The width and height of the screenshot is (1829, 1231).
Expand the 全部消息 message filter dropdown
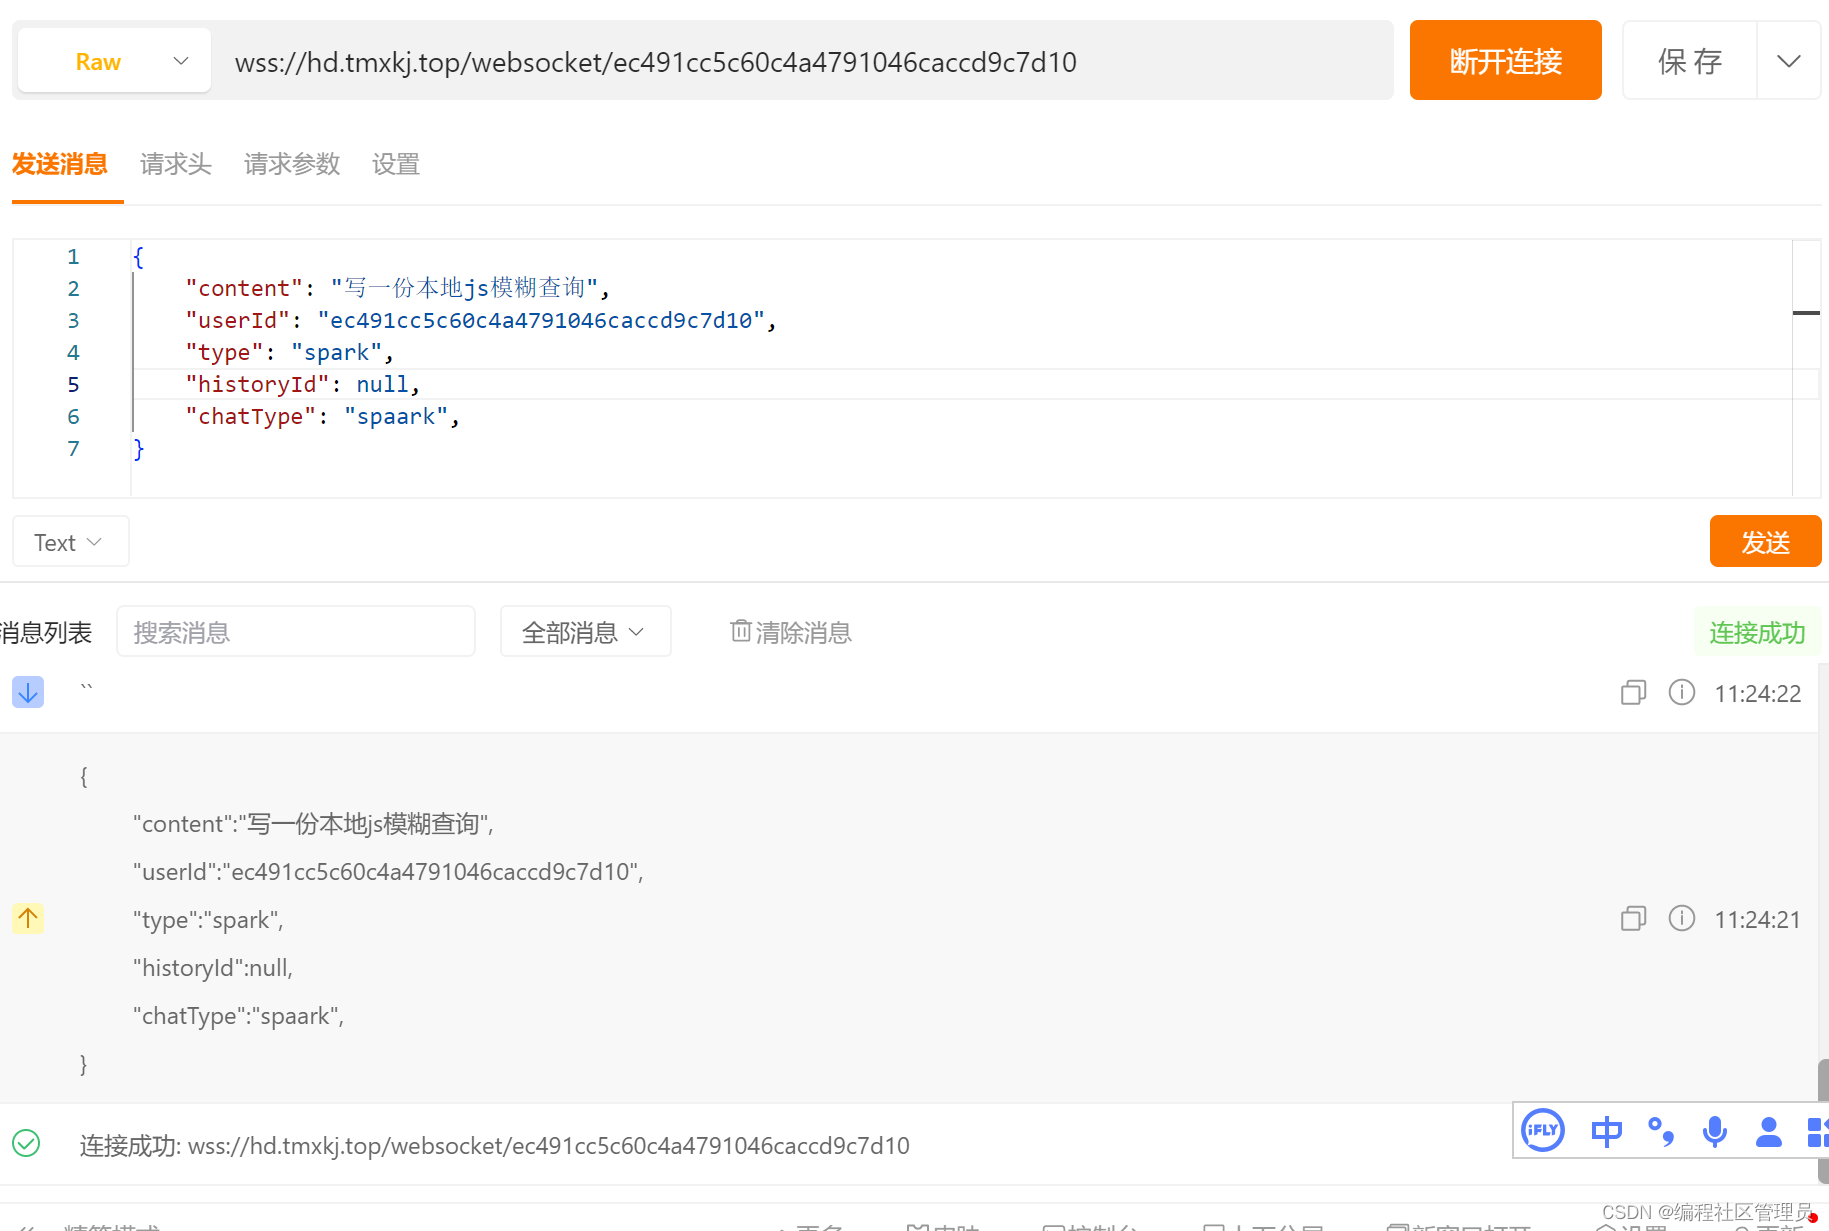[585, 631]
